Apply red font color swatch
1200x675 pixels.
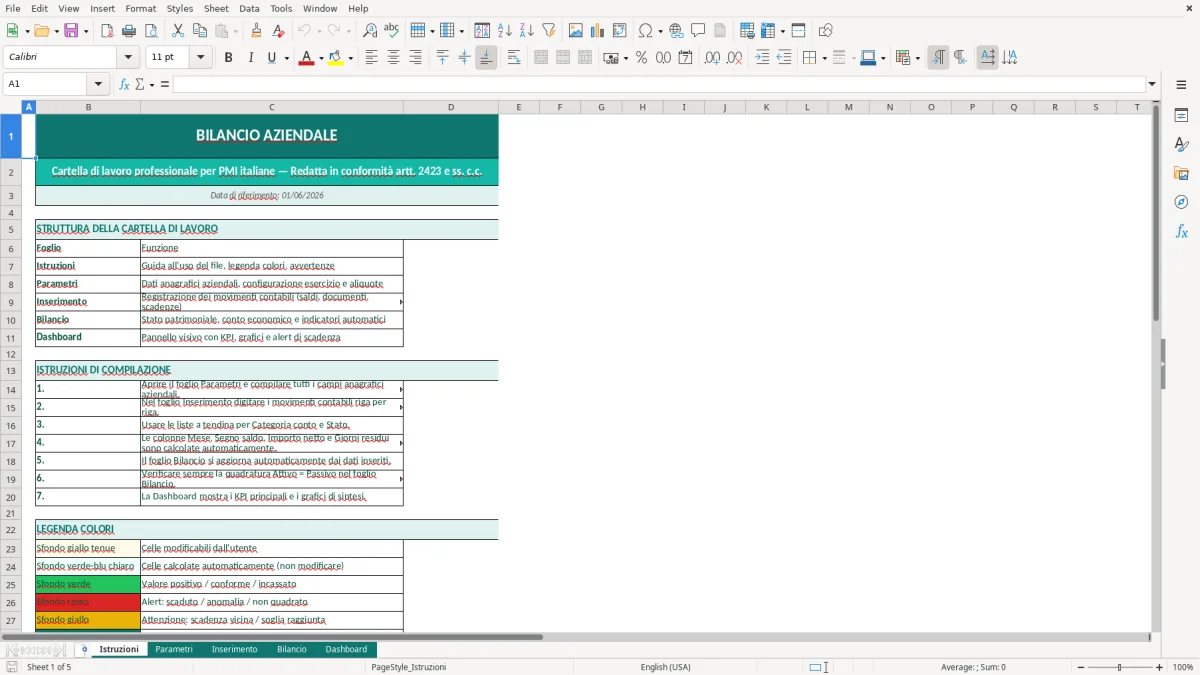[305, 58]
